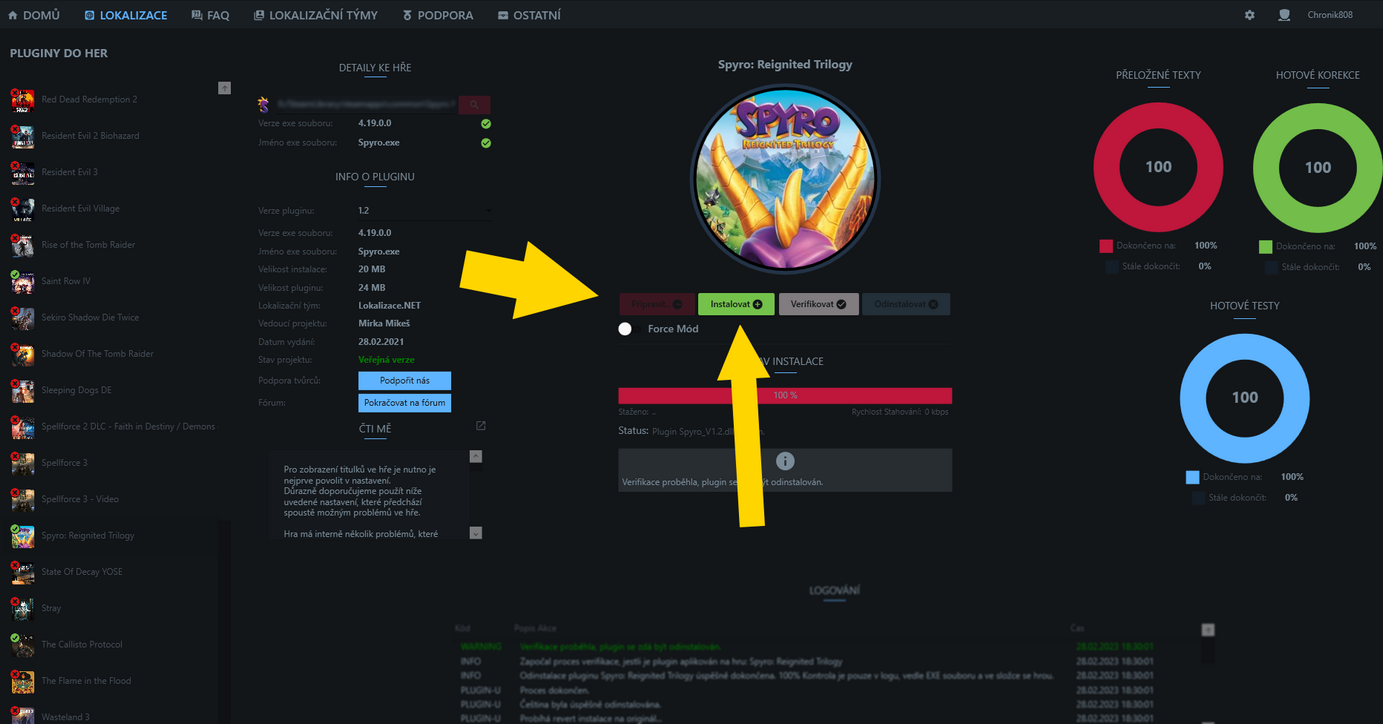The image size is (1383, 724).
Task: Go to the DOMŮ menu
Action: point(33,15)
